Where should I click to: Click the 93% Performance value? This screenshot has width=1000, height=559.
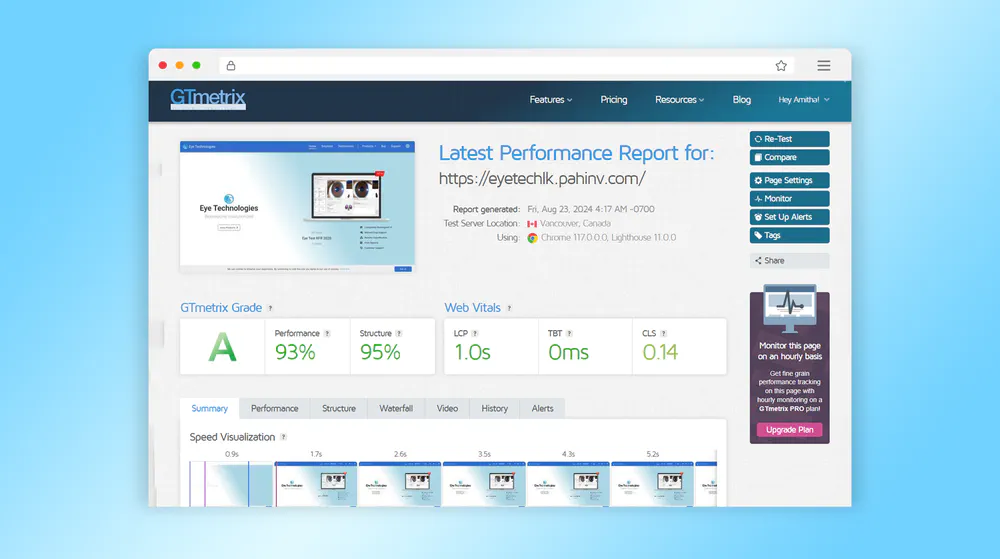click(295, 352)
